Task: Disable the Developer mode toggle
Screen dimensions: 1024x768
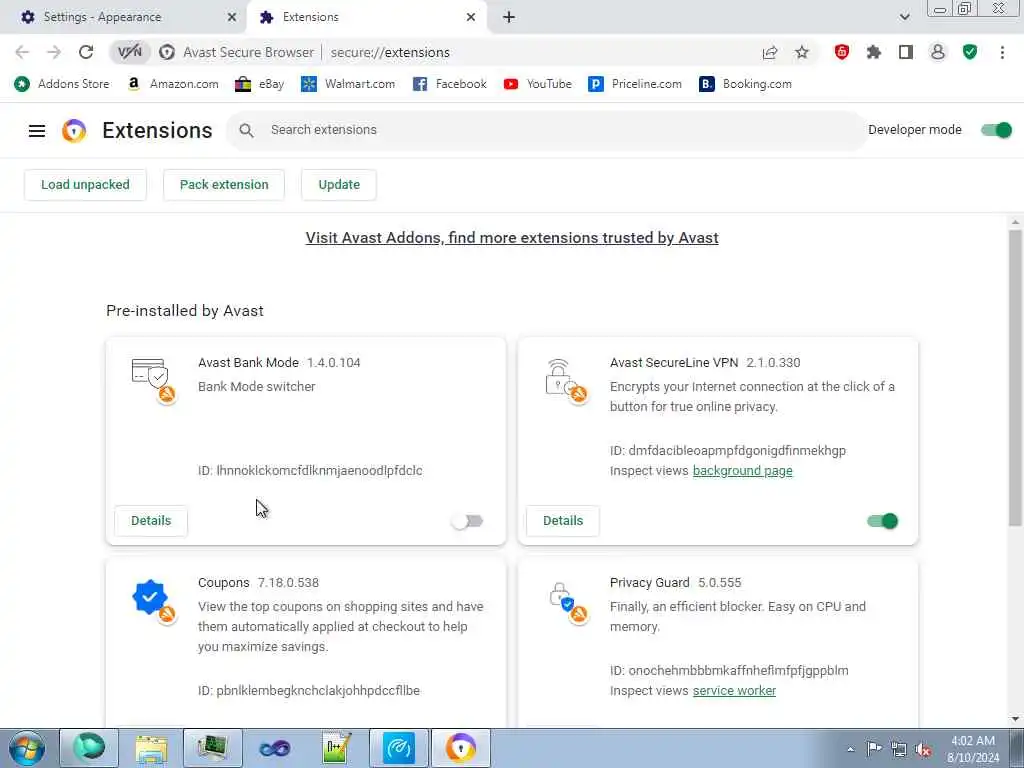Action: tap(997, 130)
